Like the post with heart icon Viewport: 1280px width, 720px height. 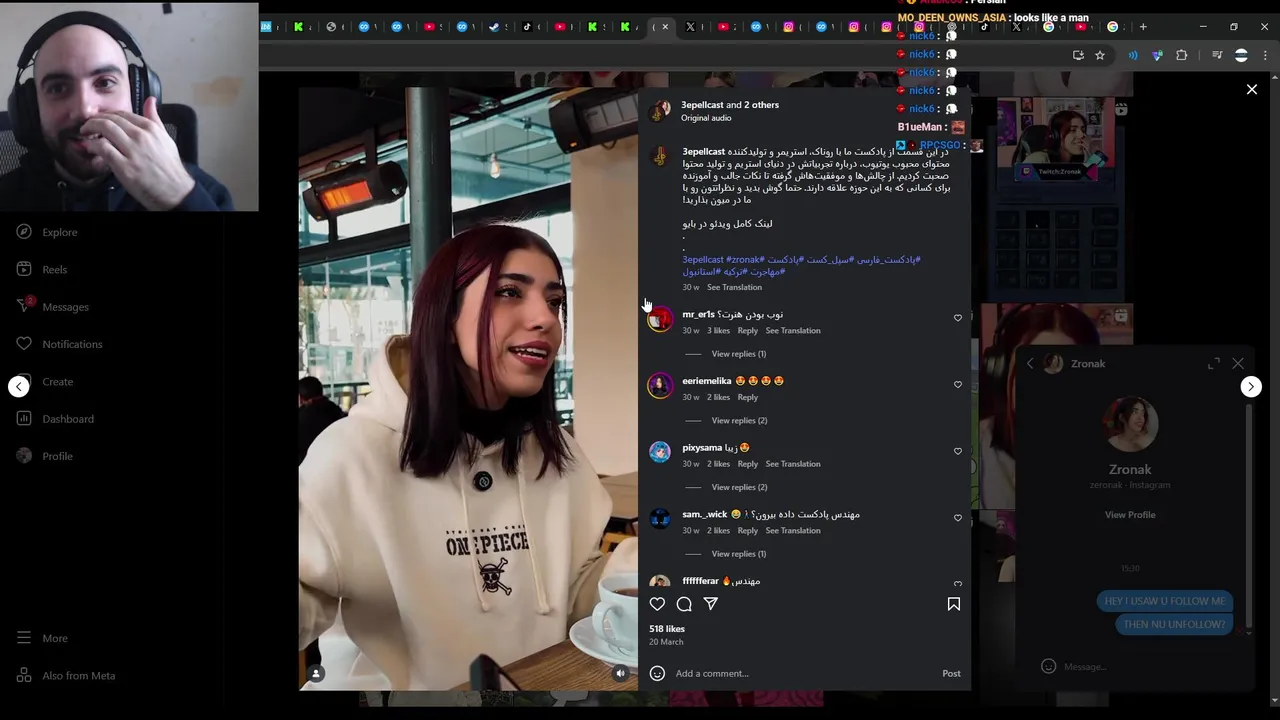(657, 604)
